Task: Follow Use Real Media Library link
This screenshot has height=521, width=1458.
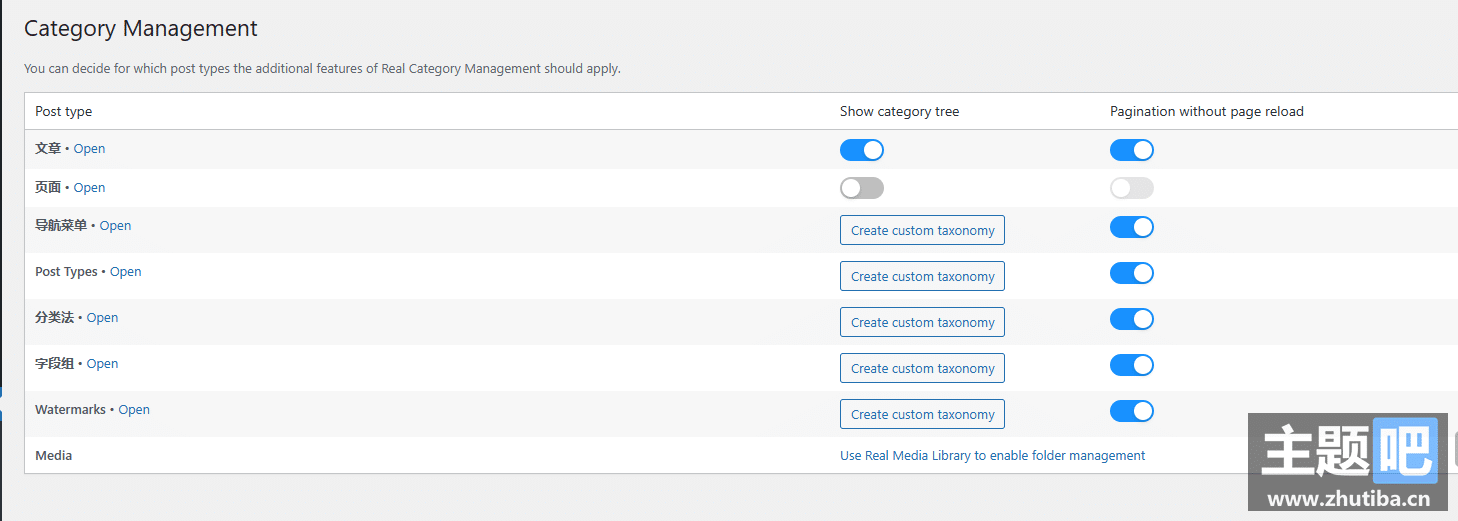Action: point(992,455)
